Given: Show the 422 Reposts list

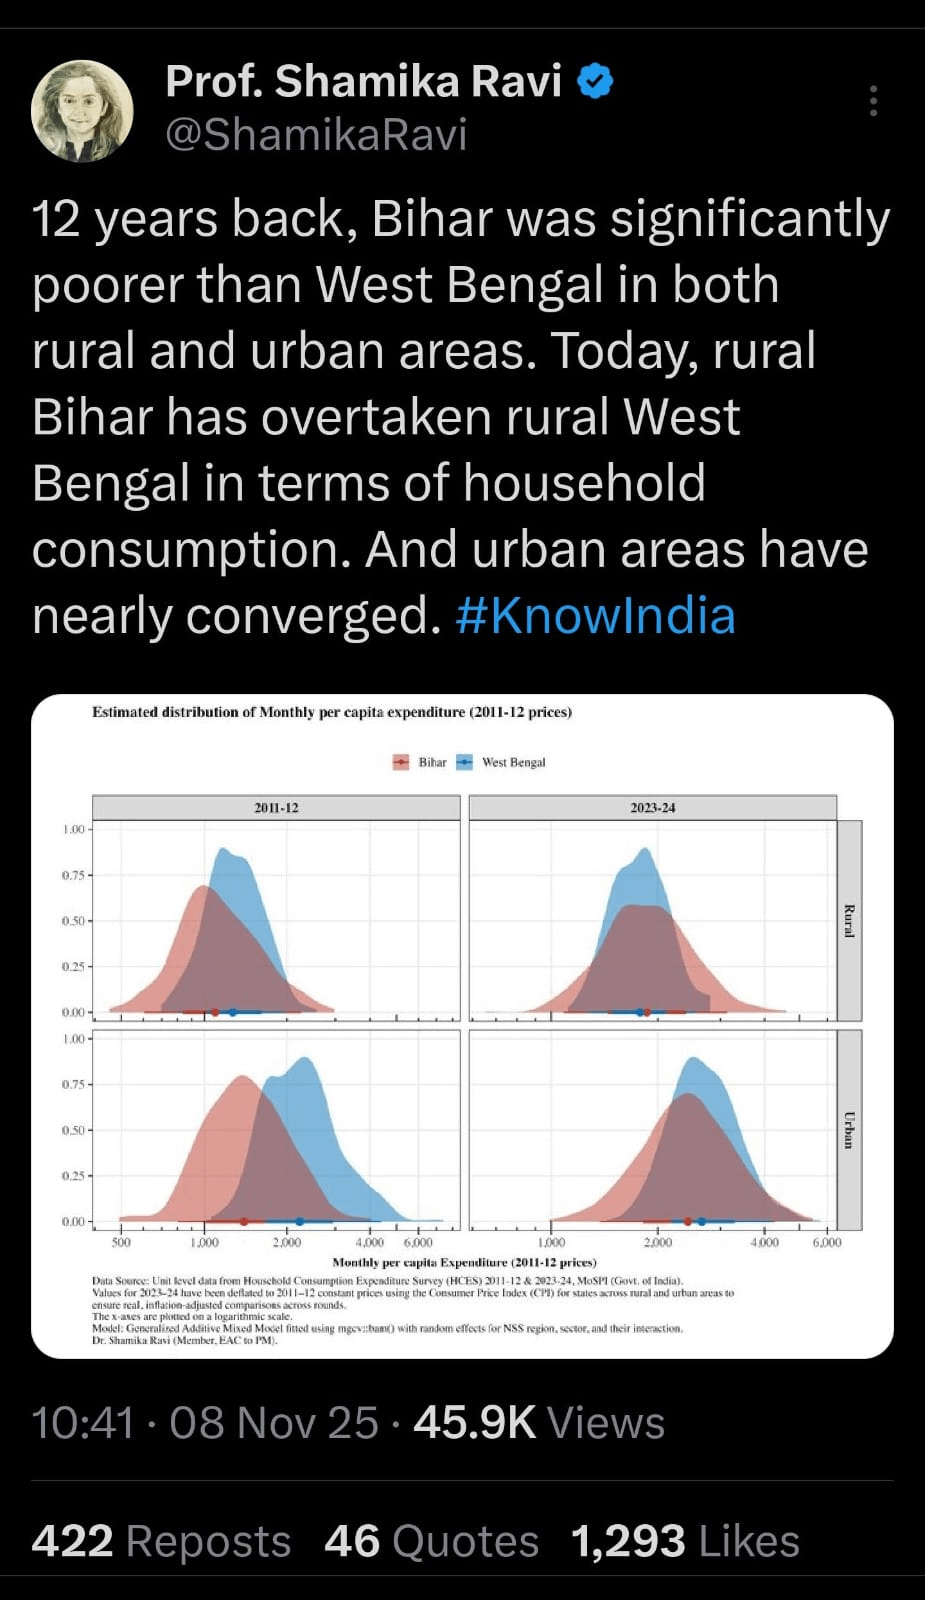Looking at the screenshot, I should click(161, 1541).
